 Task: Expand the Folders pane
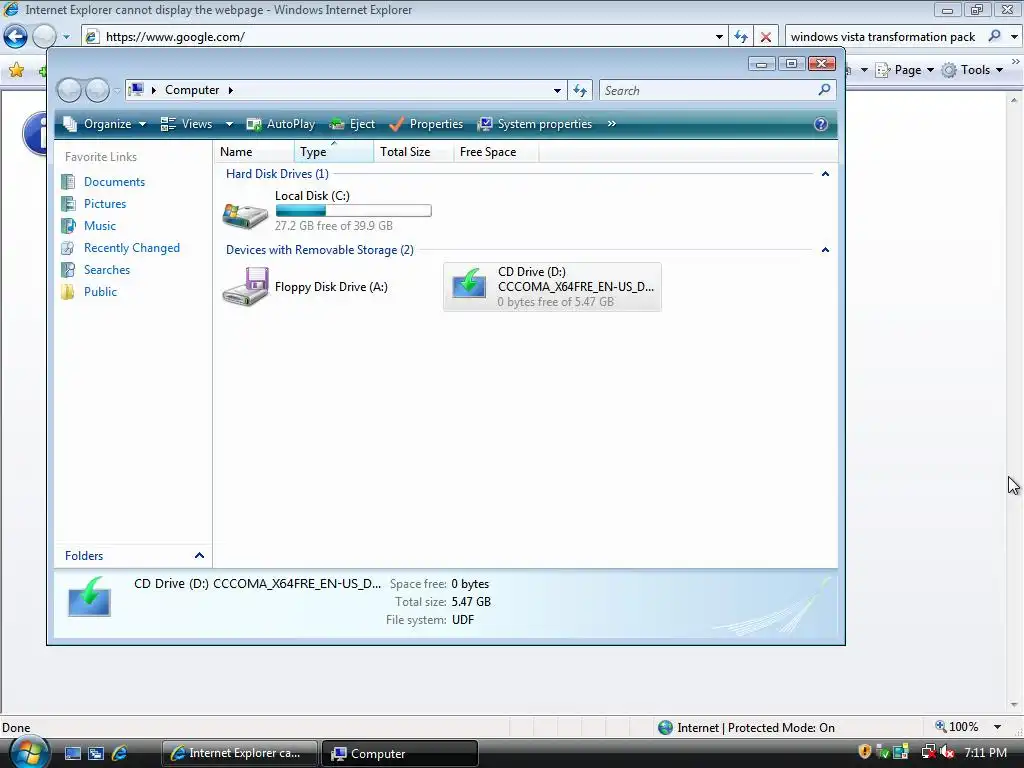(x=199, y=556)
